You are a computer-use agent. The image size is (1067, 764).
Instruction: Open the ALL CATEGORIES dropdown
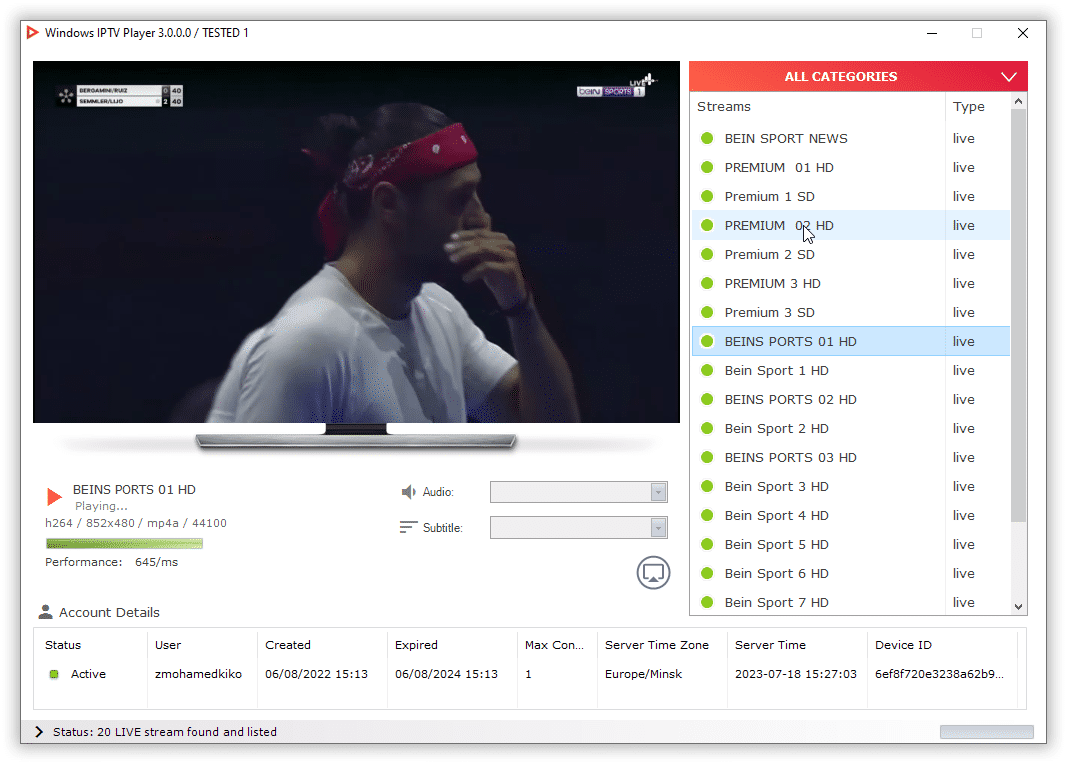pos(858,76)
